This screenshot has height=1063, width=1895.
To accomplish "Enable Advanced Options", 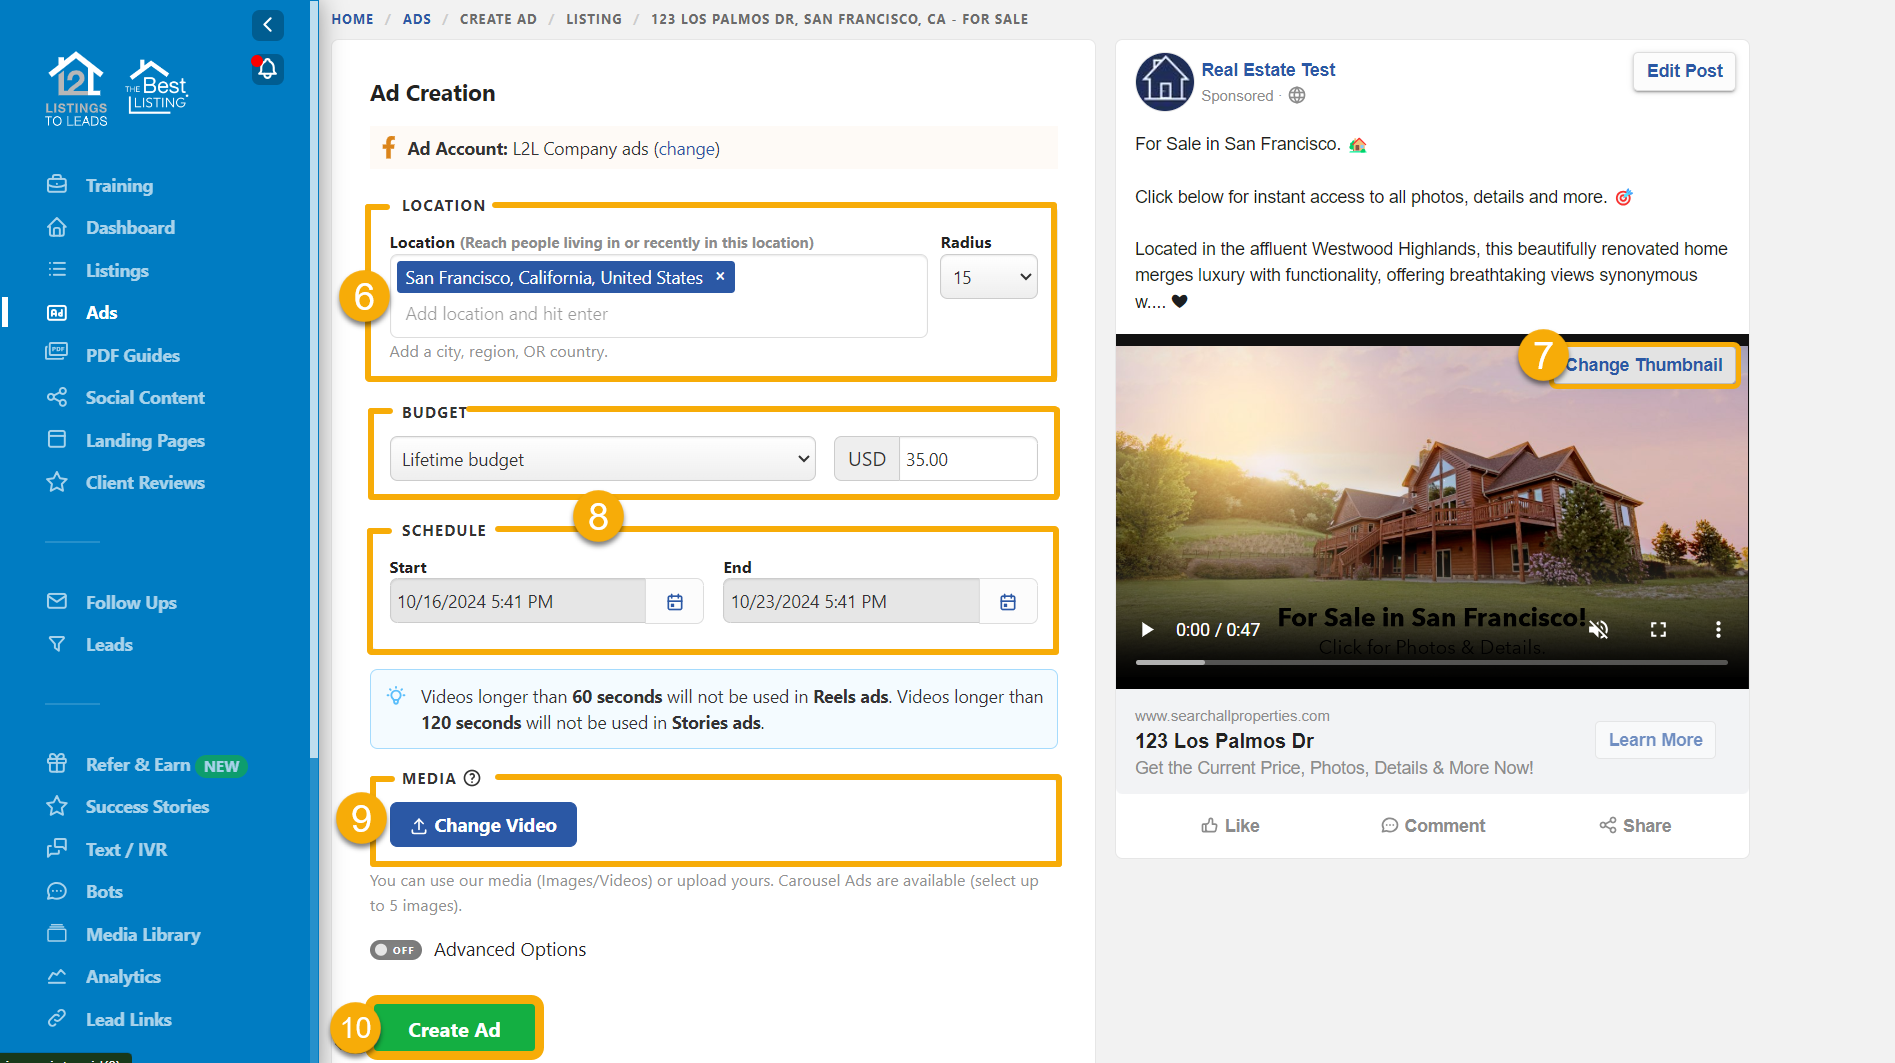I will click(x=395, y=950).
